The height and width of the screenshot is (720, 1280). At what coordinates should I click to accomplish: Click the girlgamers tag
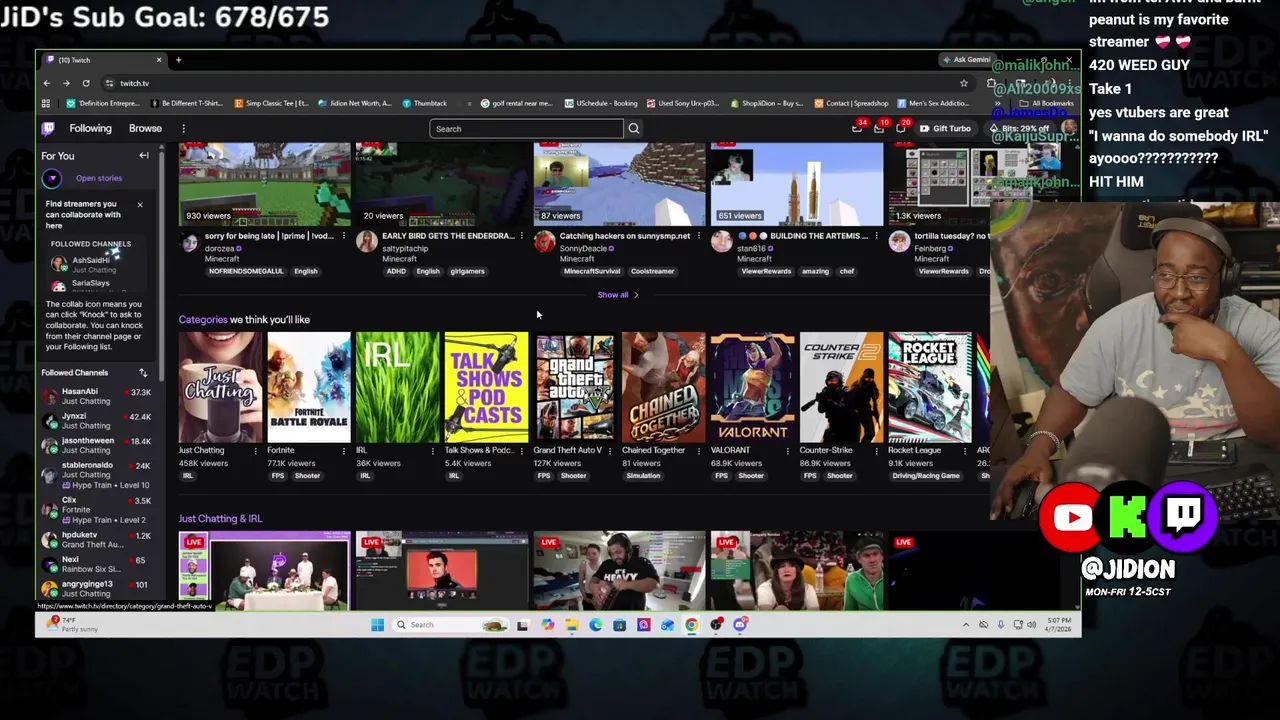[467, 271]
